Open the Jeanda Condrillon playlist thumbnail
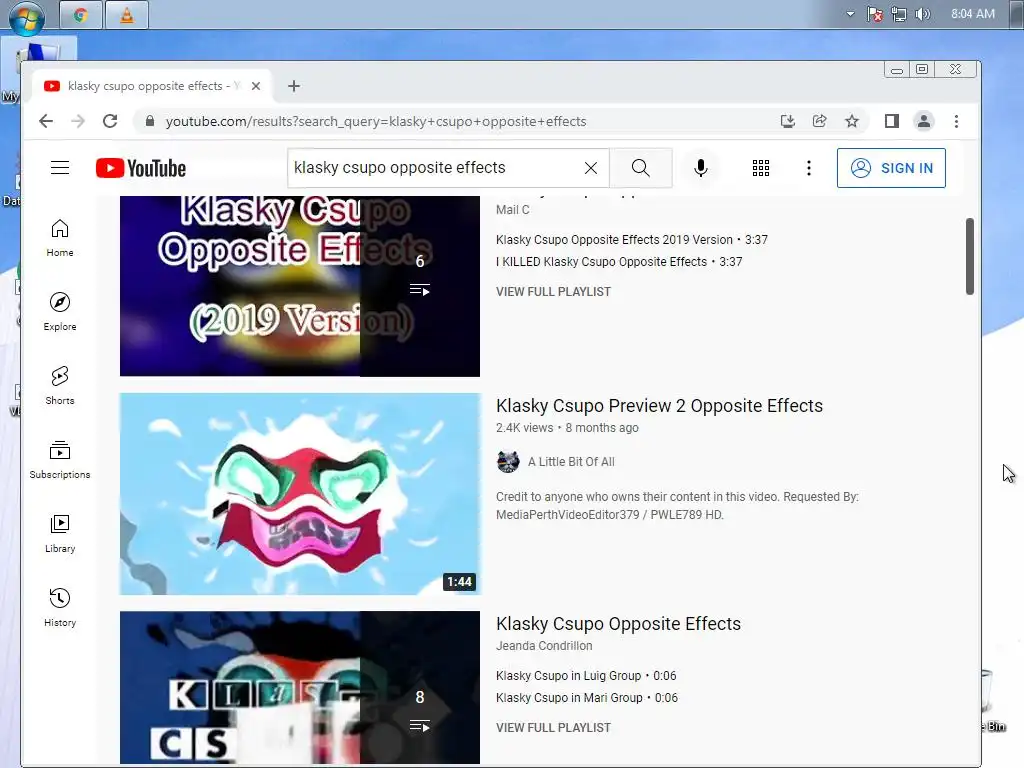The height and width of the screenshot is (768, 1024). coord(300,687)
